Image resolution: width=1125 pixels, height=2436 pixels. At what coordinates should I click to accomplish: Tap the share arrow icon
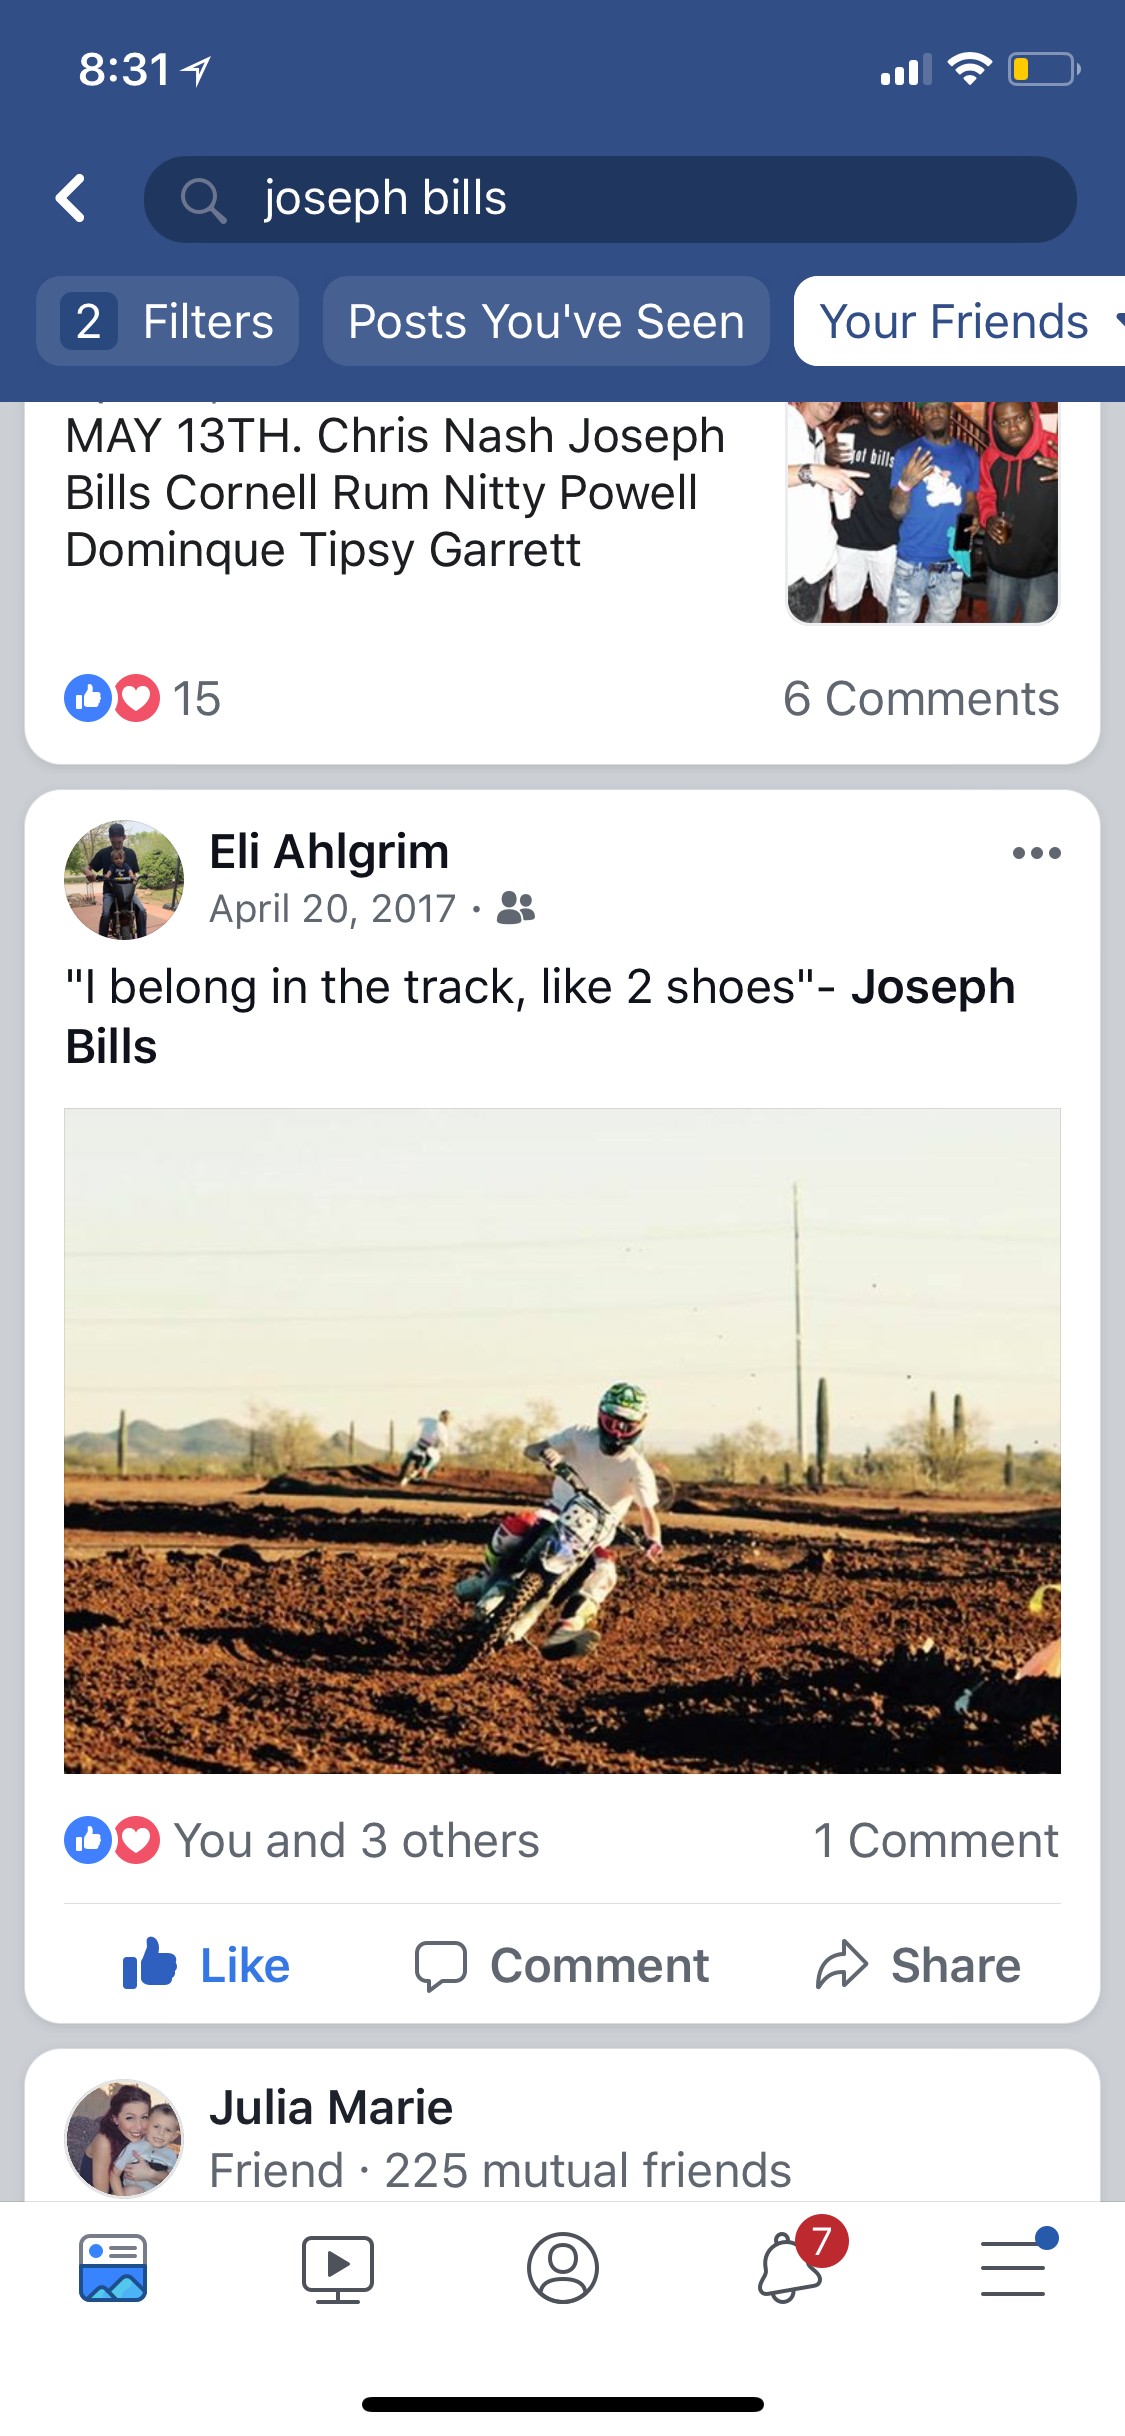point(841,1965)
